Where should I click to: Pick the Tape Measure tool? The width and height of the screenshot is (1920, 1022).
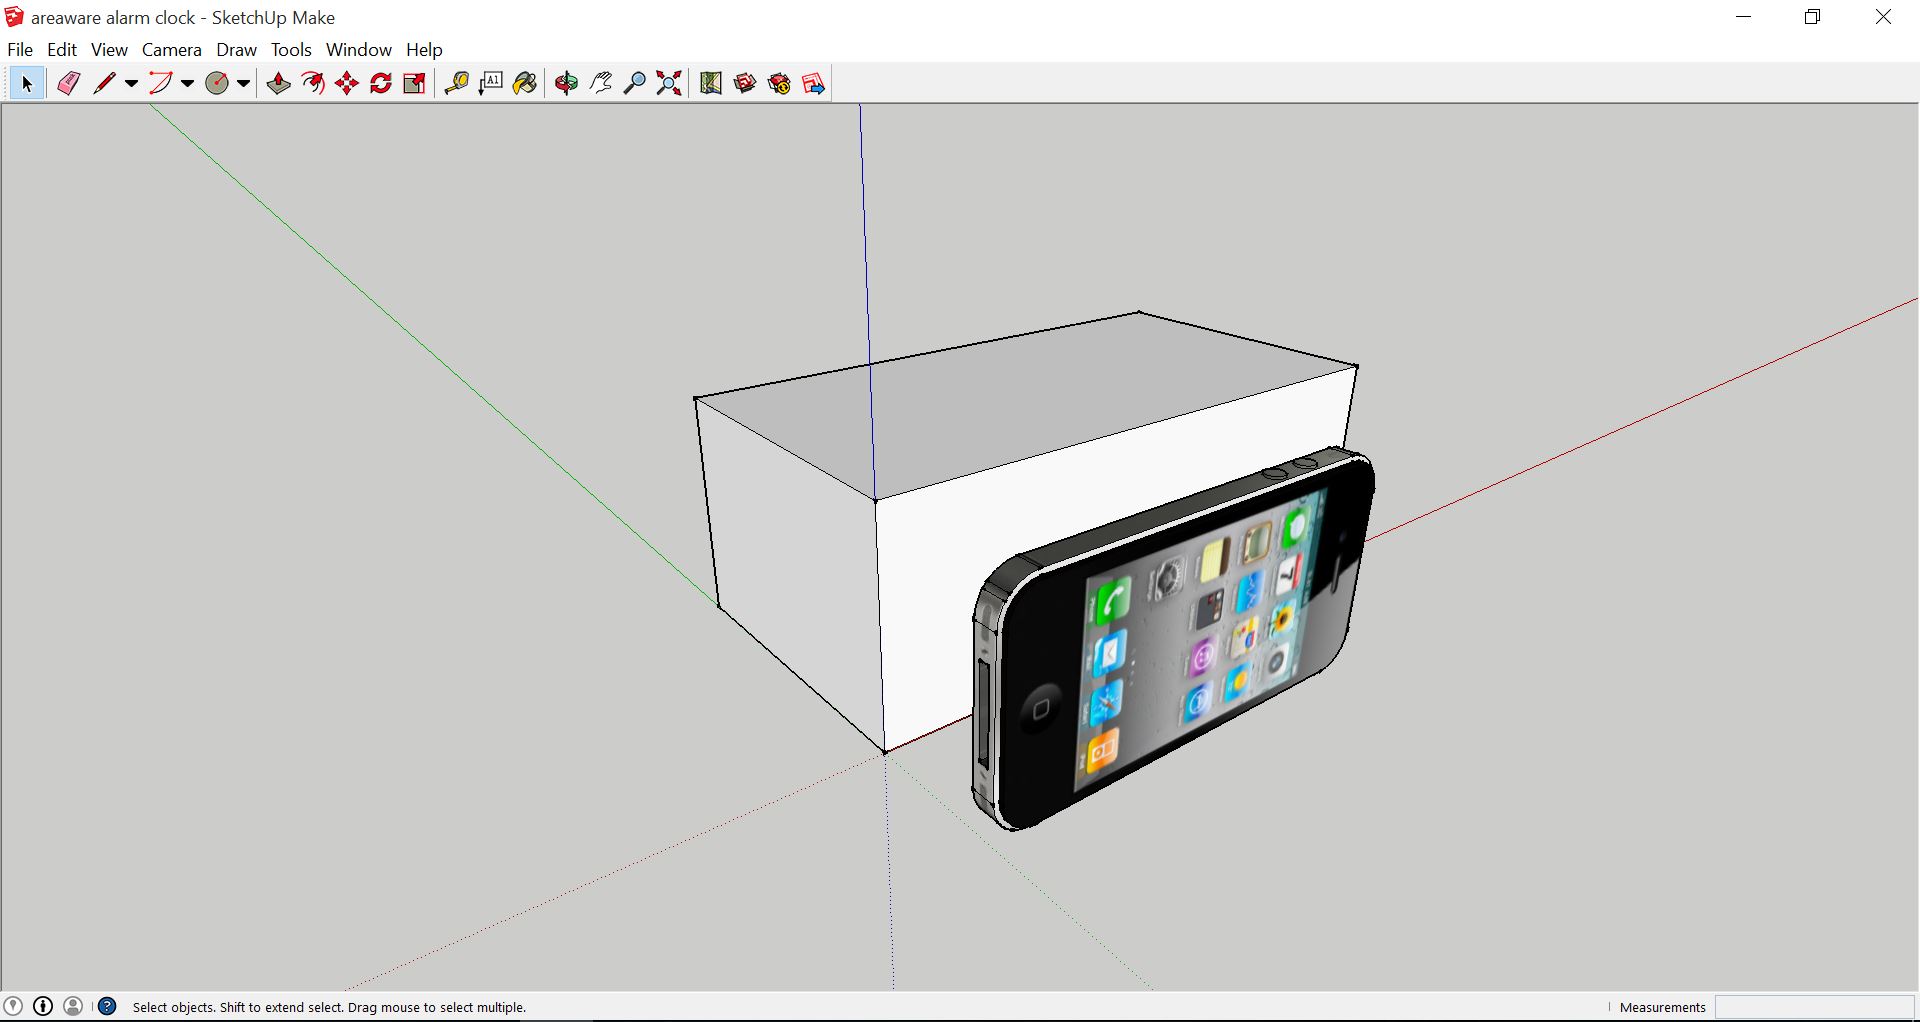(457, 84)
